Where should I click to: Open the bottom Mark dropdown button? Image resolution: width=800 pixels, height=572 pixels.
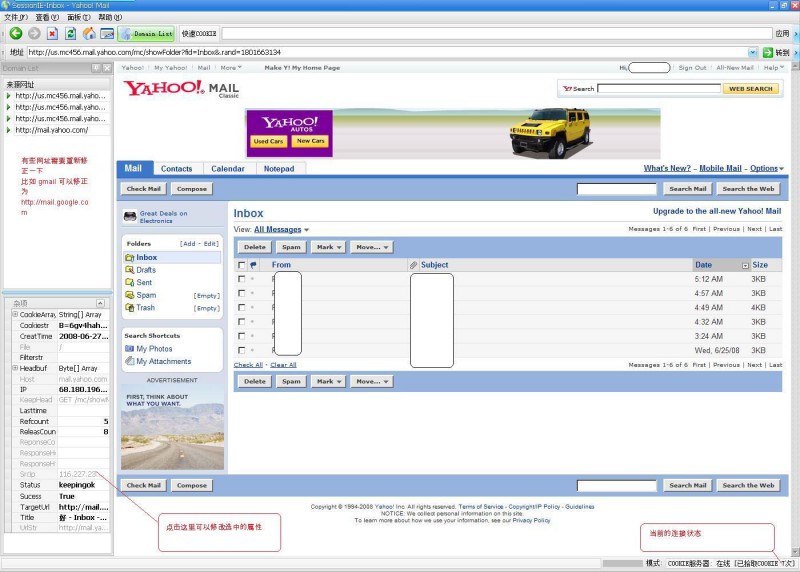(x=328, y=381)
